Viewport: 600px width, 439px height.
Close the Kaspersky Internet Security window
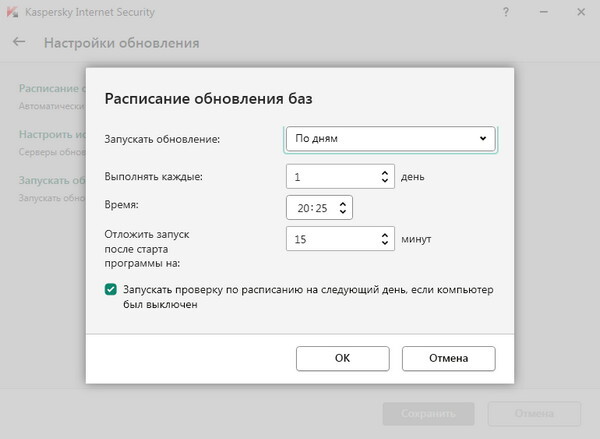pos(579,13)
